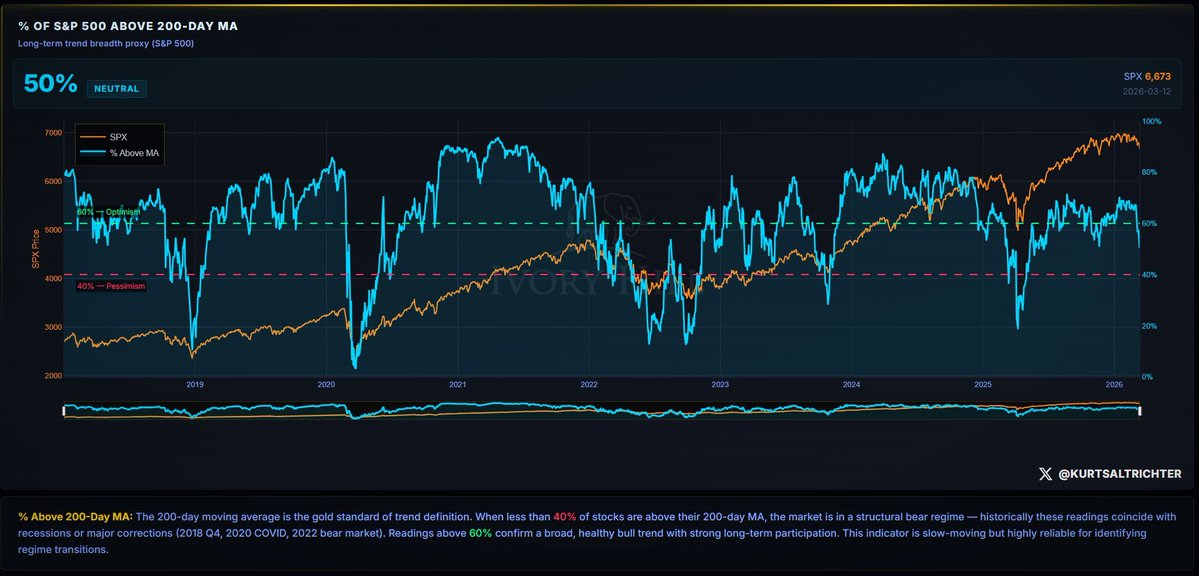
Task: Click the 2025 x-axis label
Action: click(x=983, y=385)
